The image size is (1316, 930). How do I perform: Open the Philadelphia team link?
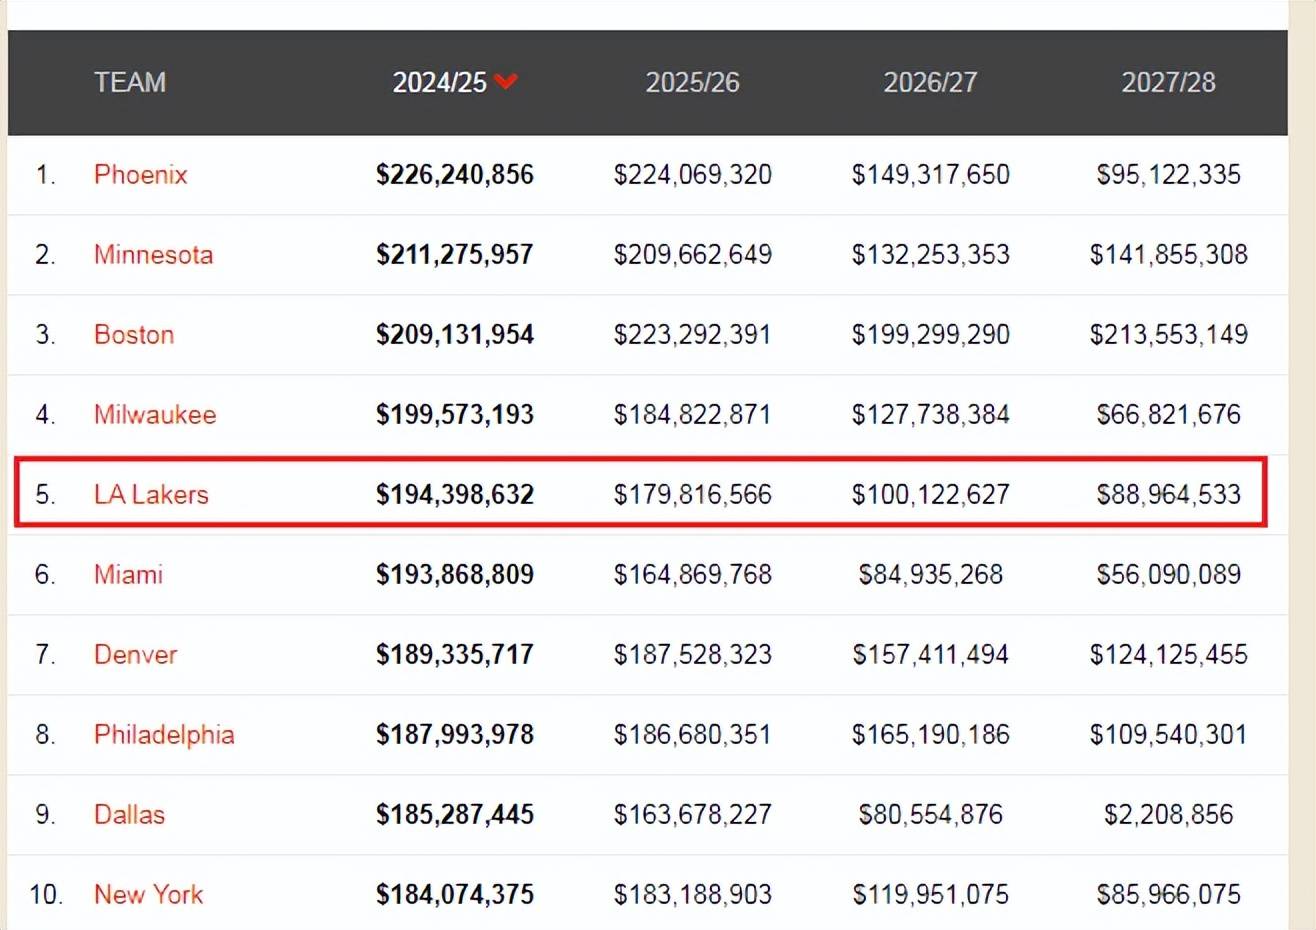coord(164,735)
